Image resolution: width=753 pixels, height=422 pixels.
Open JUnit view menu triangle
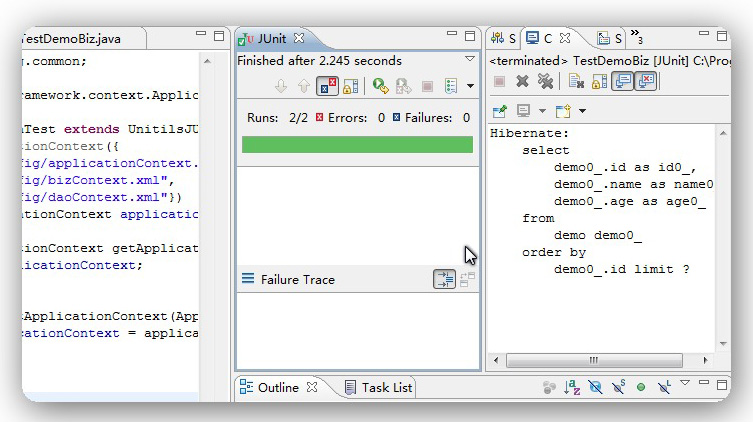coord(470,60)
